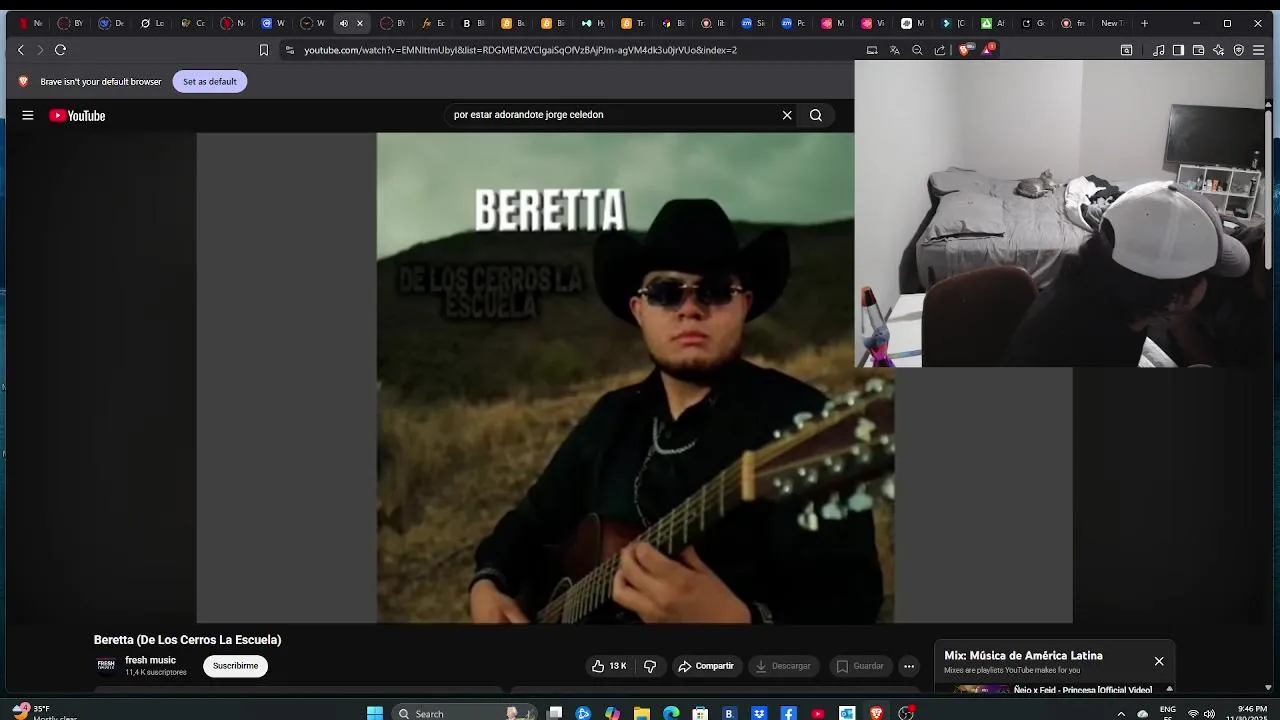Screen dimensions: 1280x720
Task: Dislike the Beretta video
Action: point(649,666)
